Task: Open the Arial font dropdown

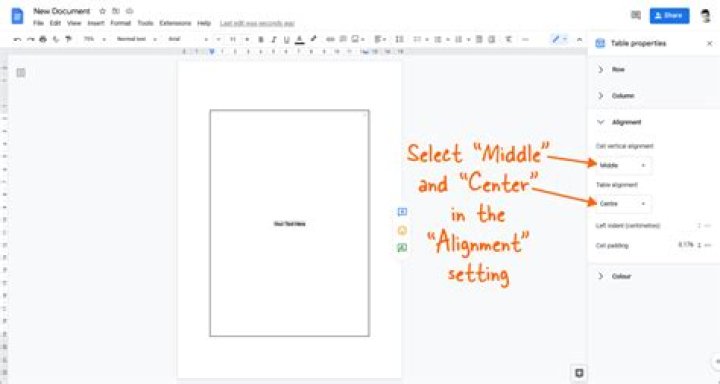Action: [x=188, y=40]
